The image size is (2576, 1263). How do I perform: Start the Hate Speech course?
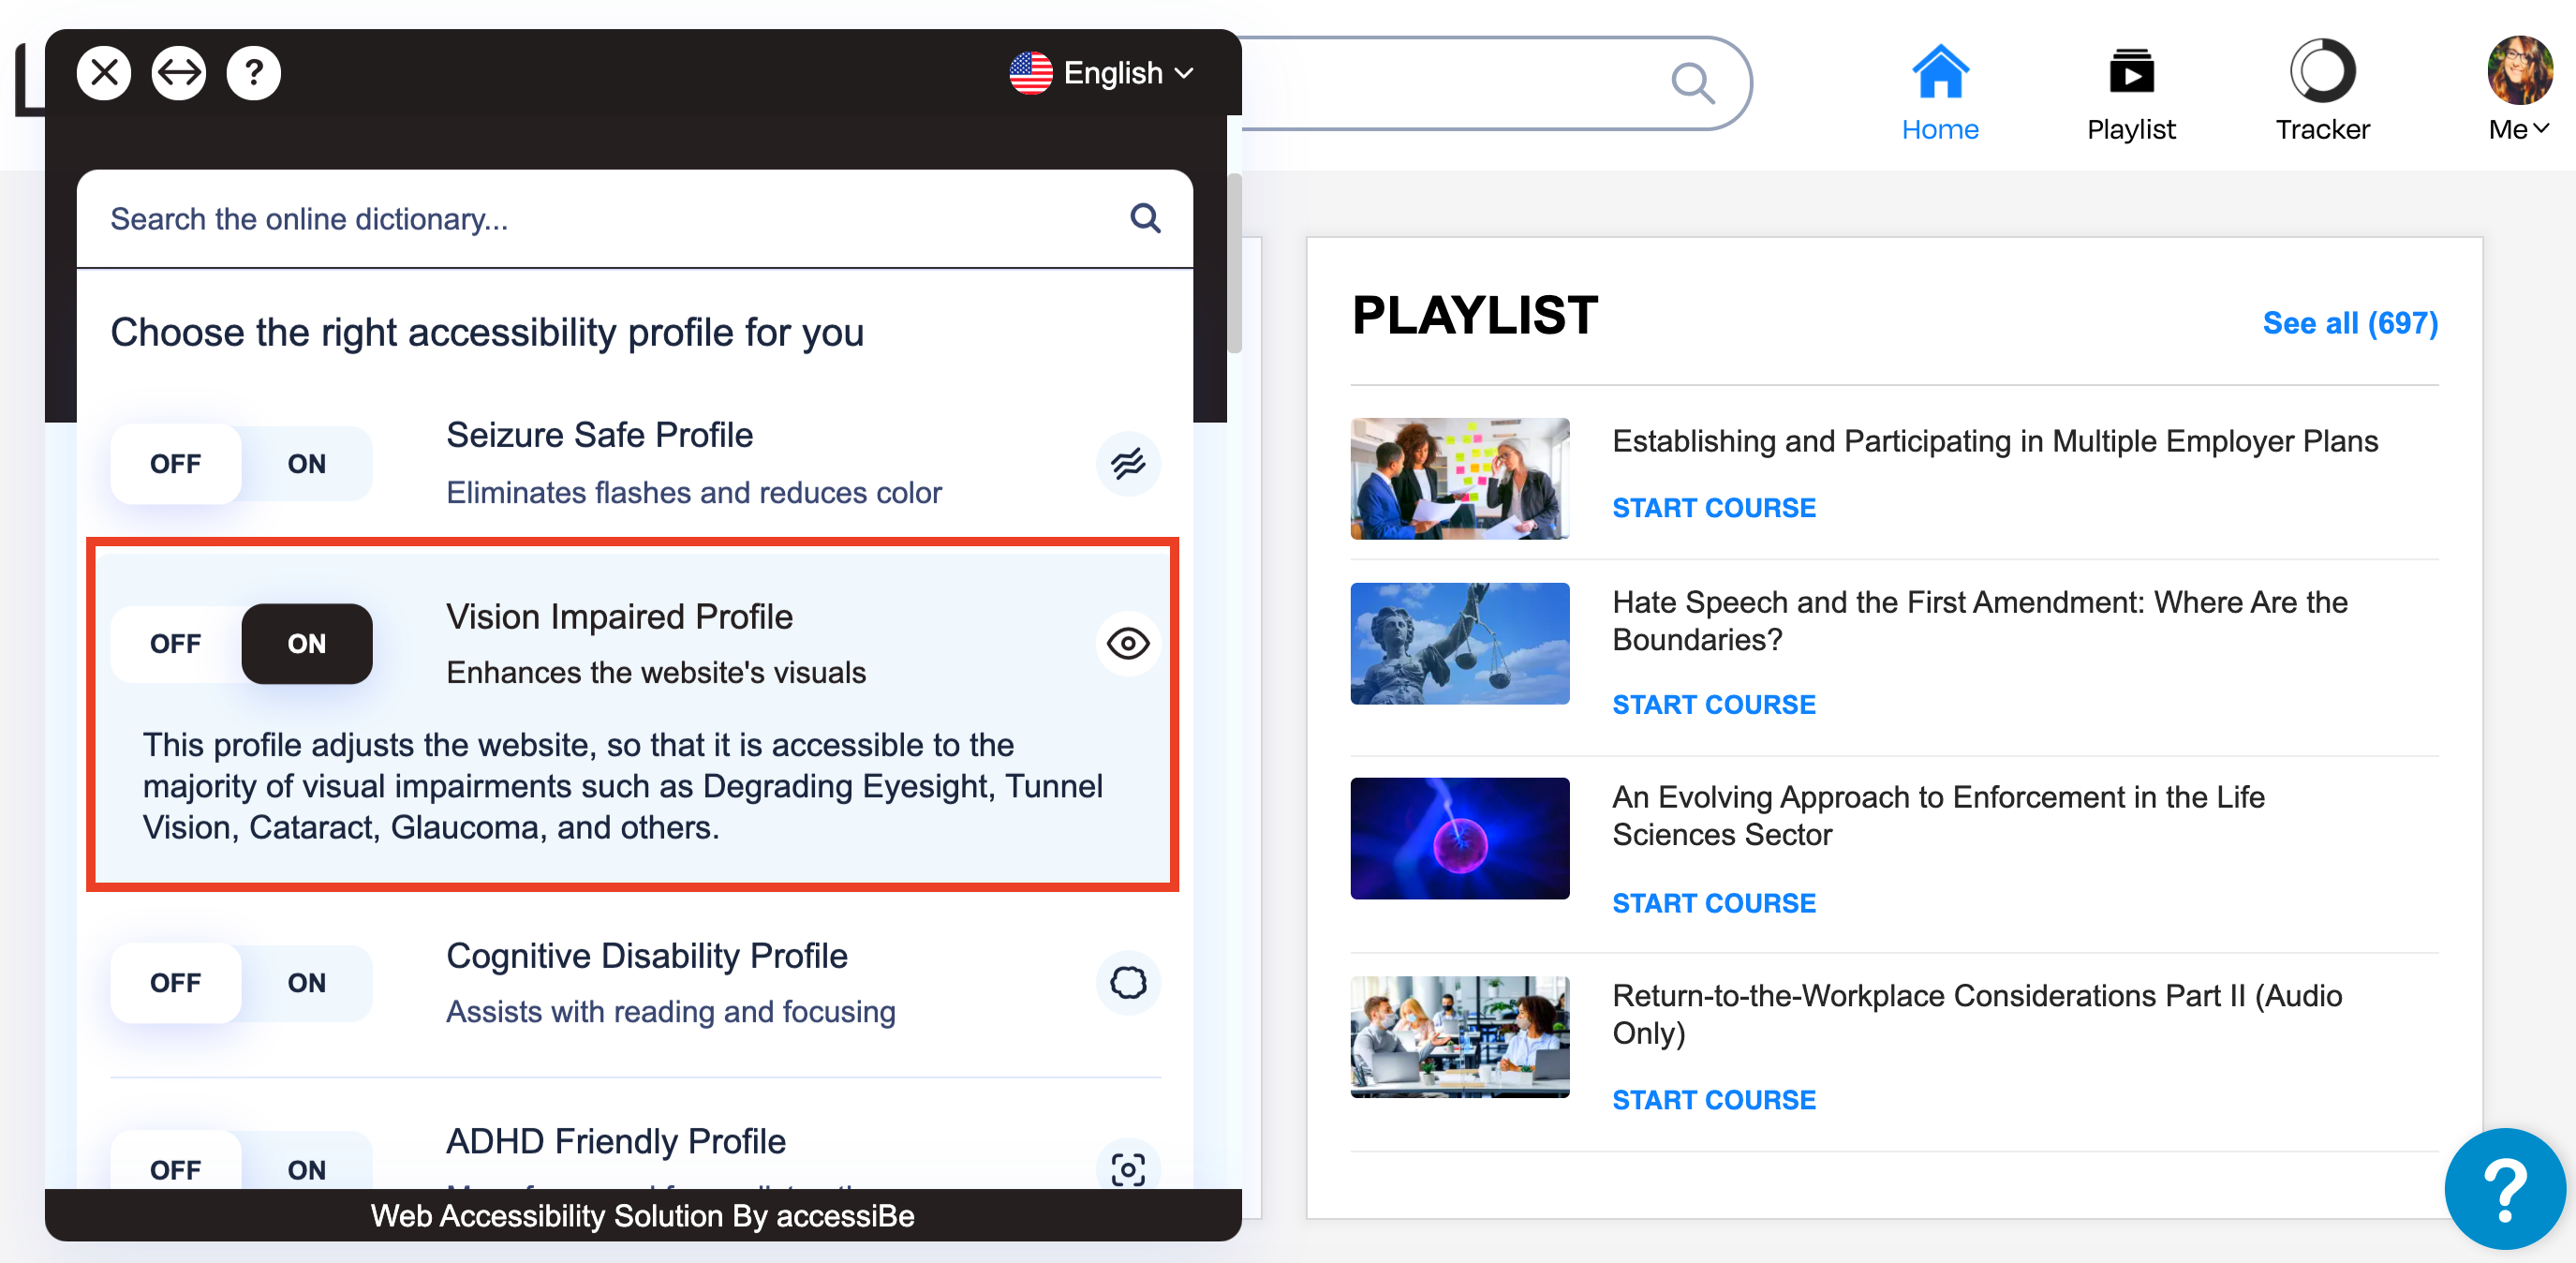point(1713,704)
